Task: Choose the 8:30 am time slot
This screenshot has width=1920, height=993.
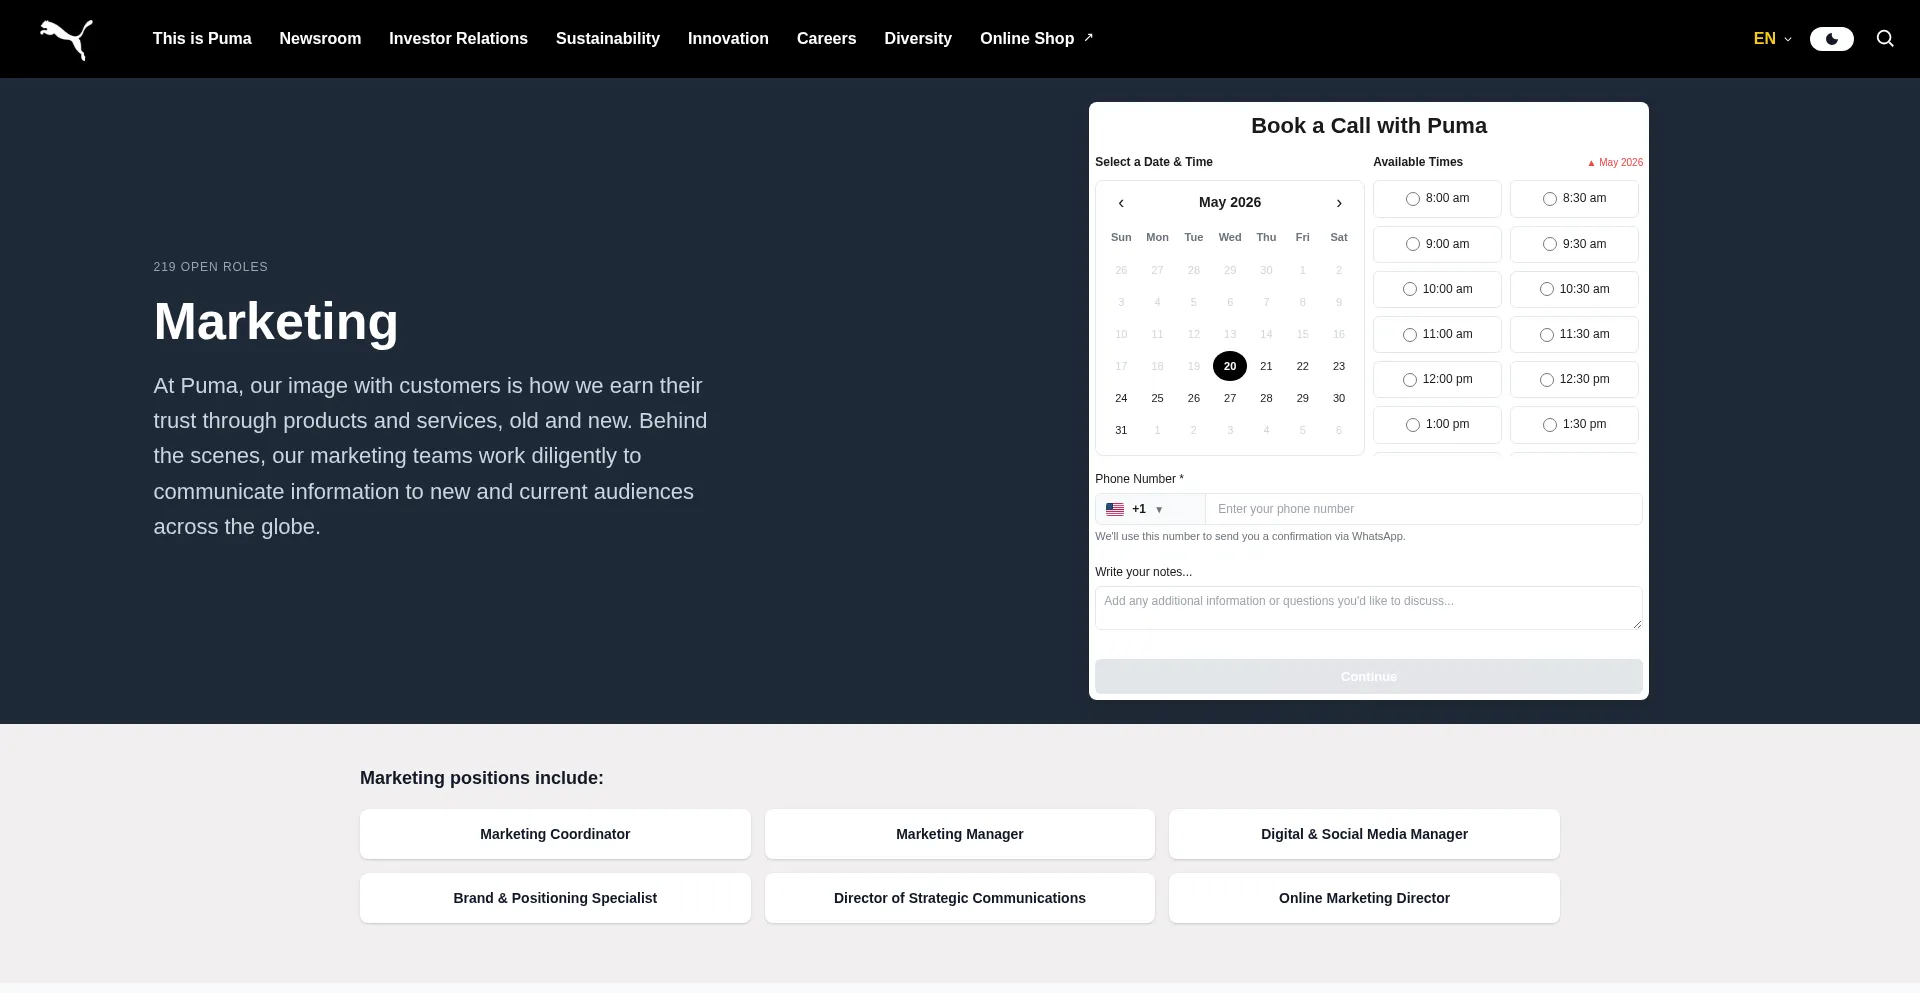Action: (x=1574, y=199)
